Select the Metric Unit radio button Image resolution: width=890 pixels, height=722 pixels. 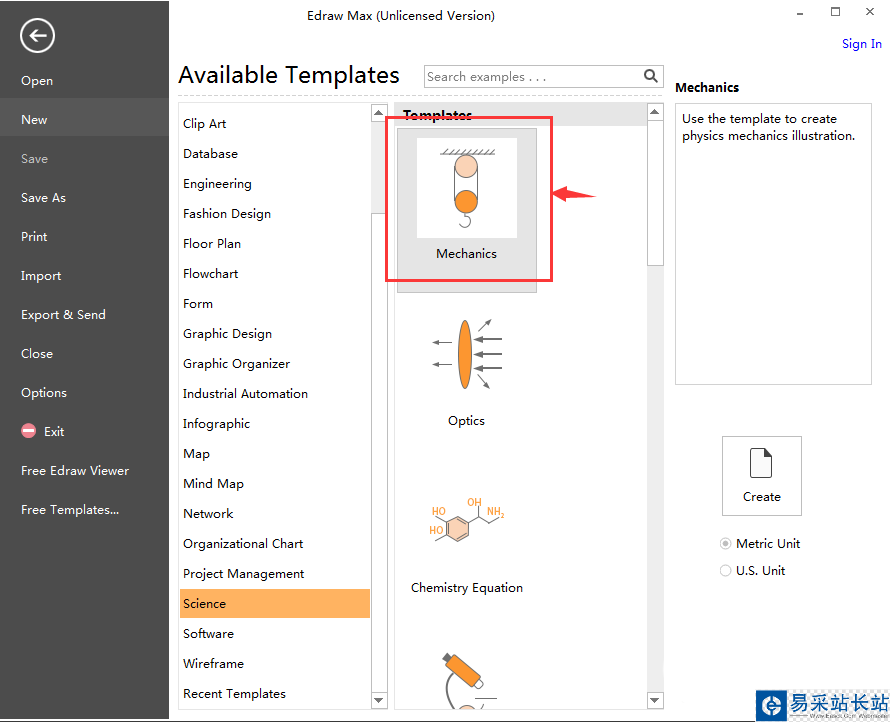coord(726,544)
